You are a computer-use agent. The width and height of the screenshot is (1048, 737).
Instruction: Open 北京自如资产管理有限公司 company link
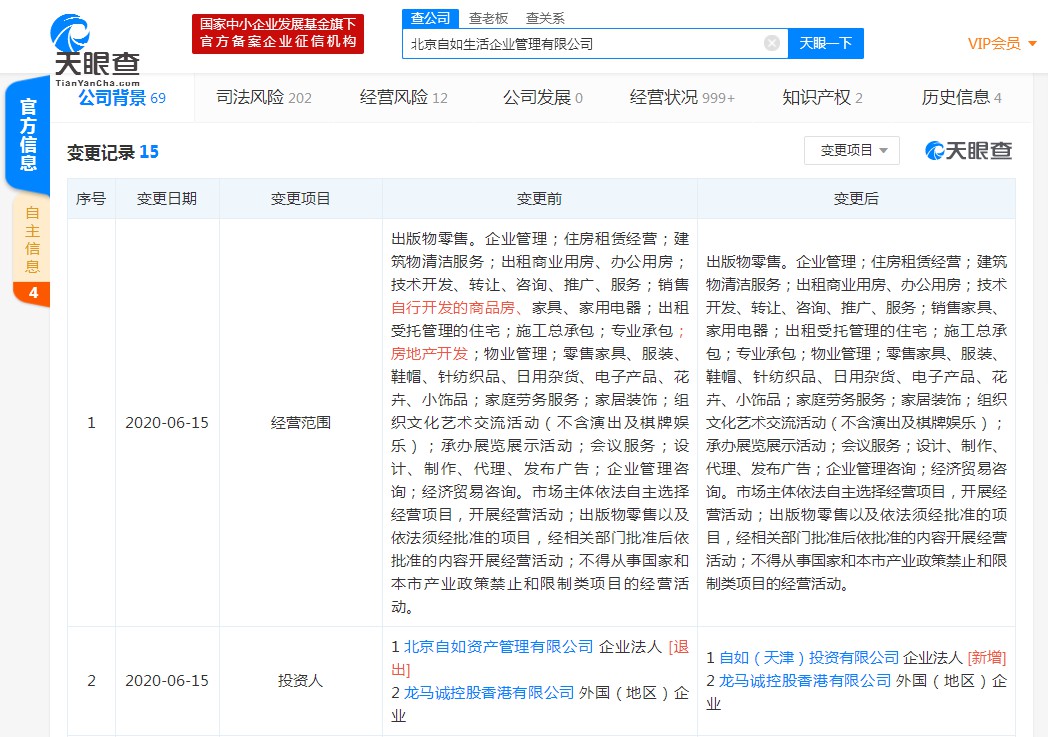click(499, 646)
